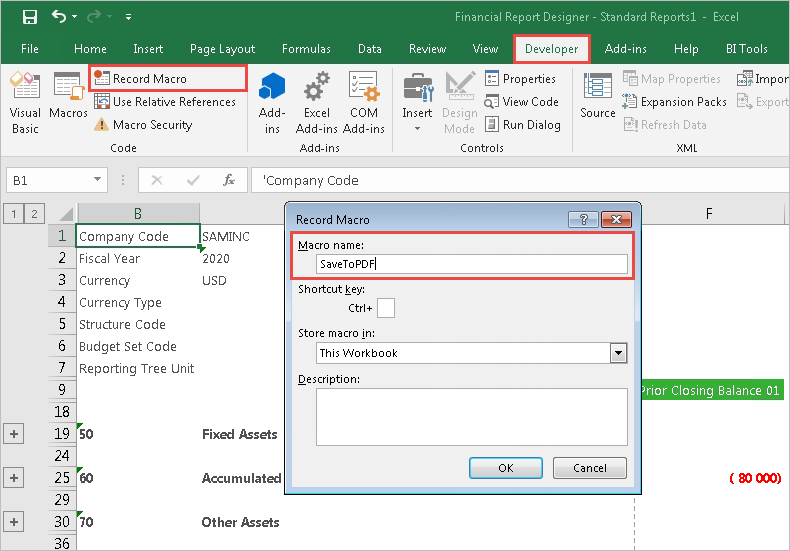
Task: Click the Reporting Tree Unit cell
Action: [x=138, y=368]
